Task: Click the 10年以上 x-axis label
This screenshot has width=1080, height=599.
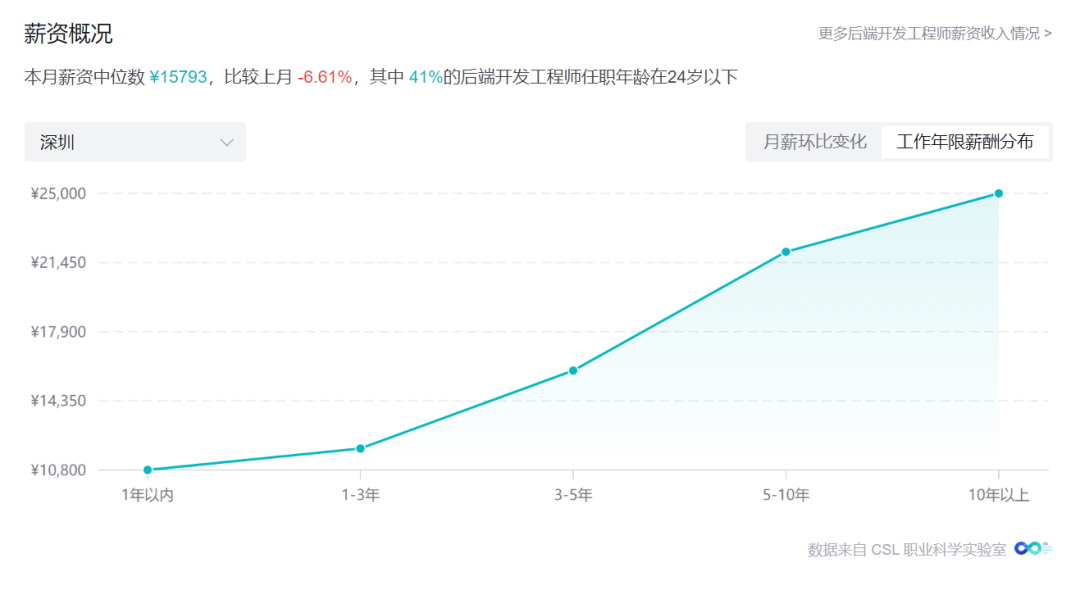Action: [x=998, y=495]
